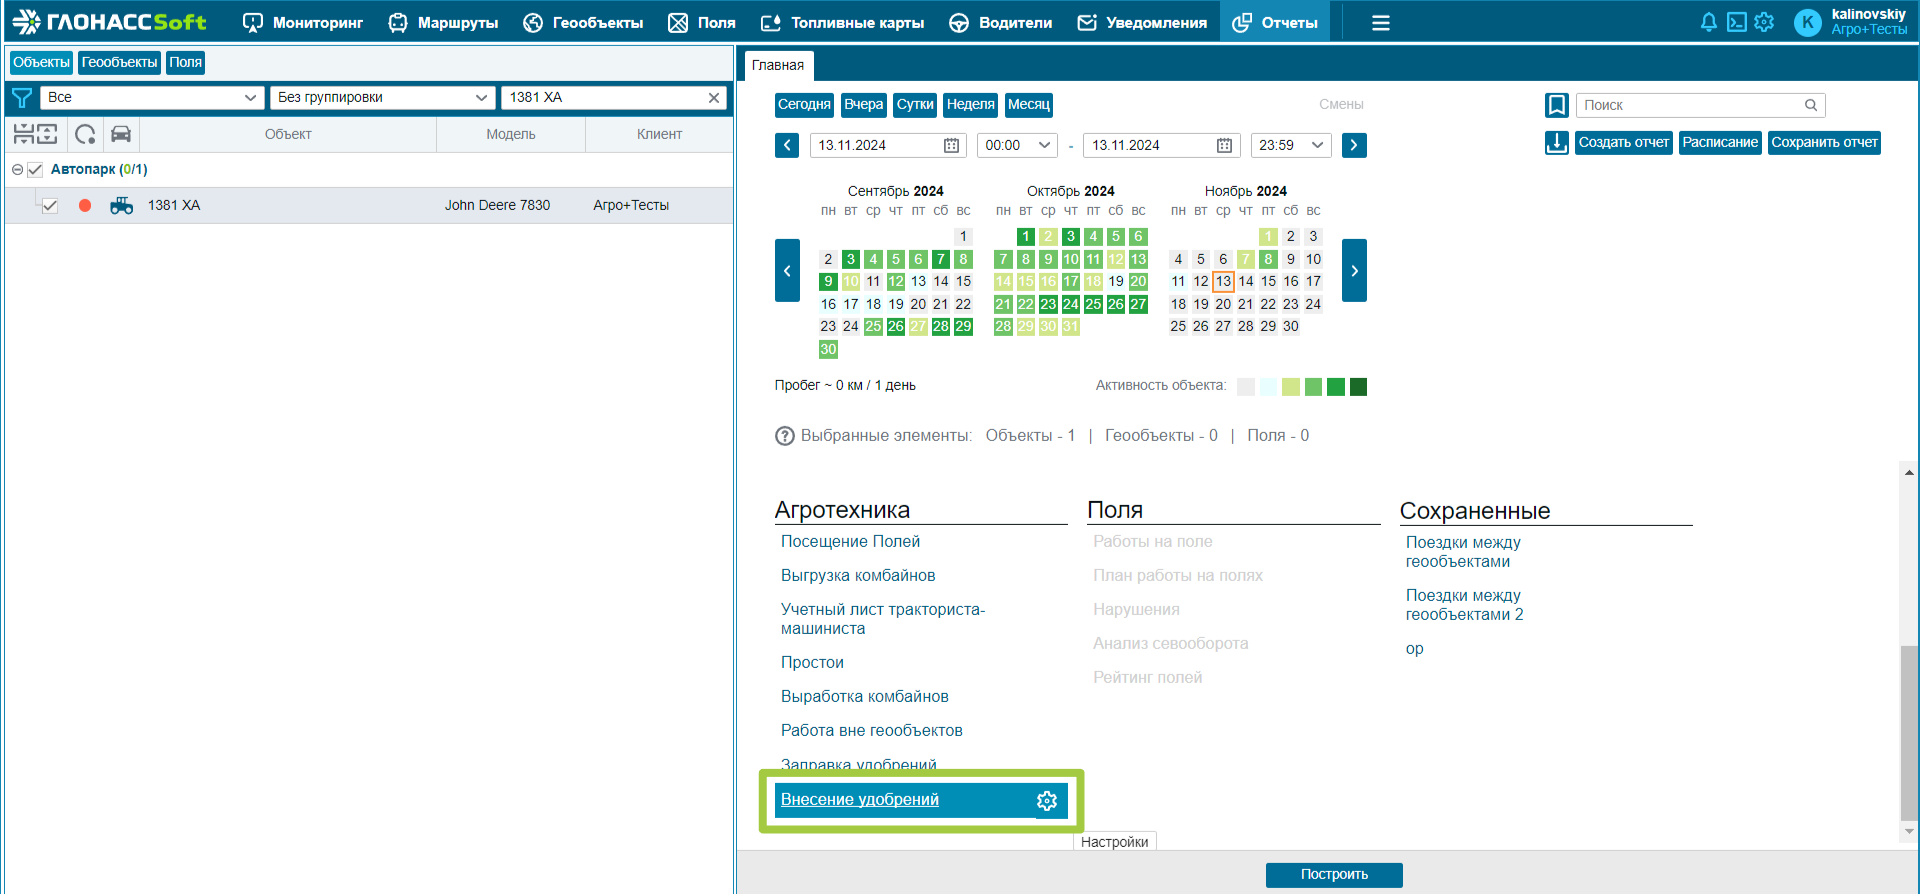Click the Месяц button
Viewport: 1920px width, 894px height.
[1028, 105]
